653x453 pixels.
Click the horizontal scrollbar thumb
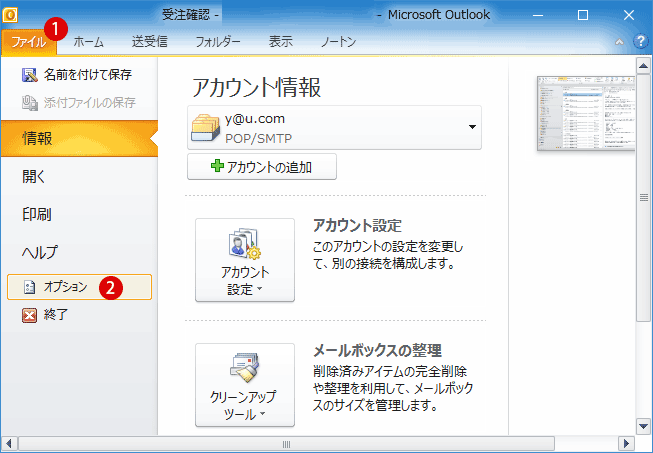point(286,444)
